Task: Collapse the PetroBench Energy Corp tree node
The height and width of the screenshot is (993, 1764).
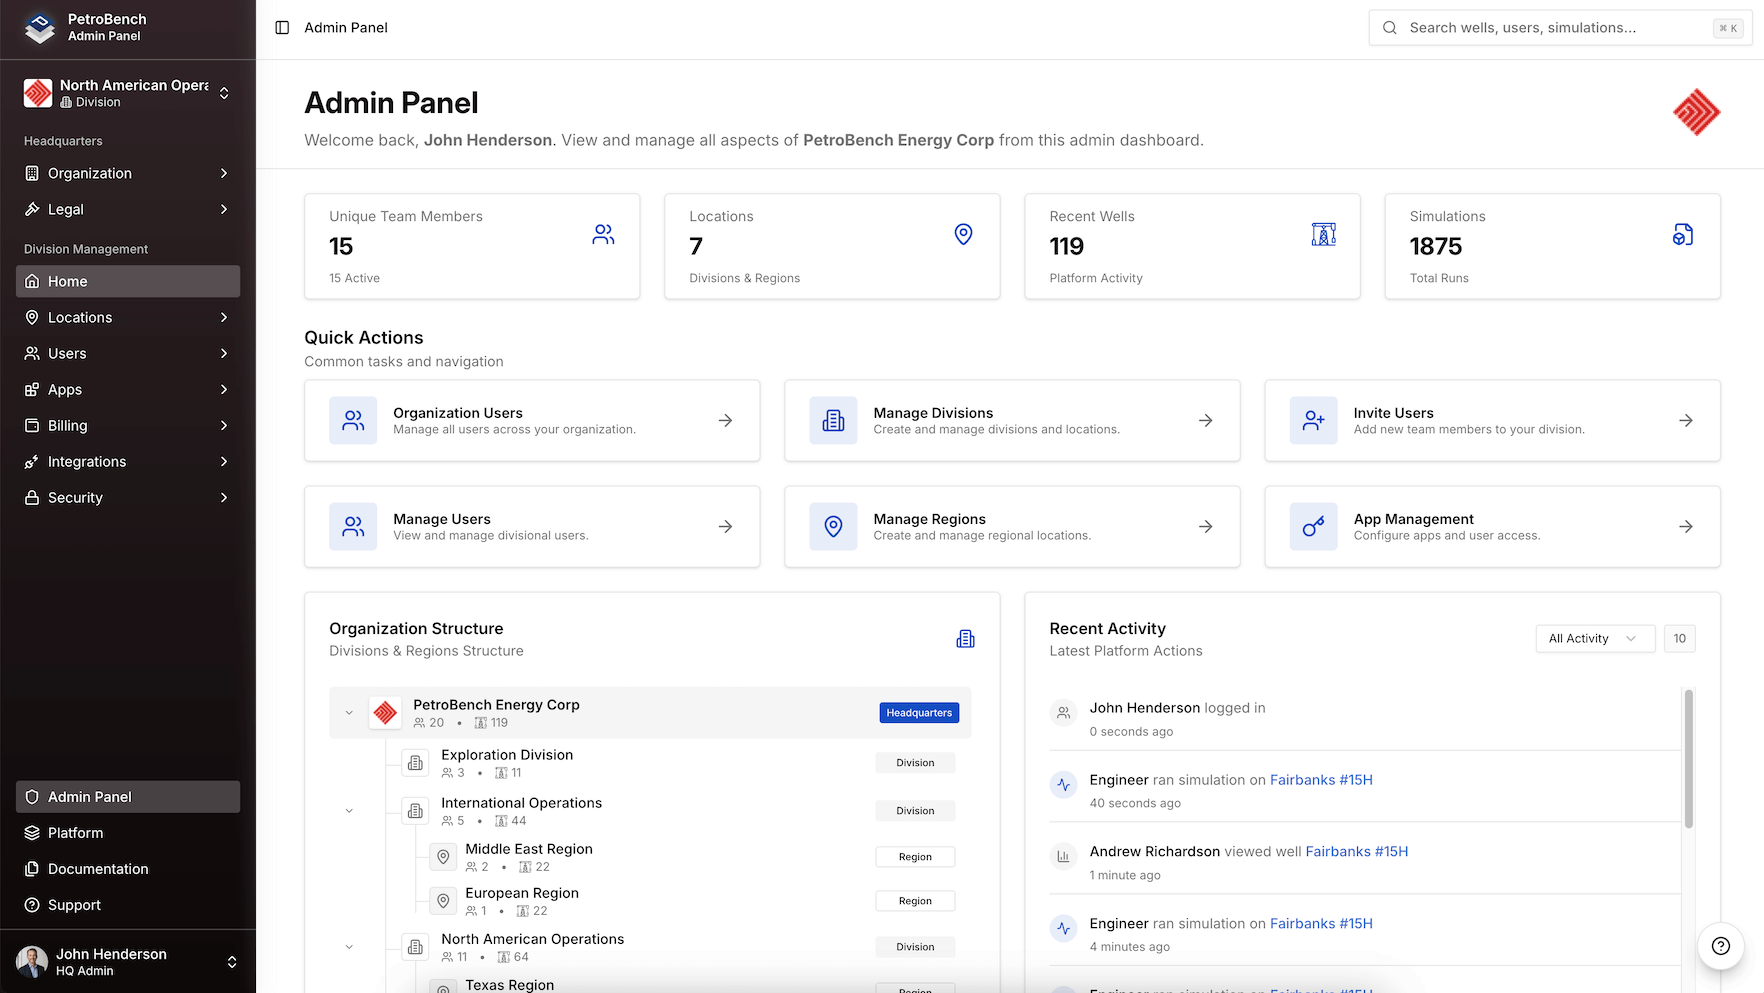Action: pos(349,712)
